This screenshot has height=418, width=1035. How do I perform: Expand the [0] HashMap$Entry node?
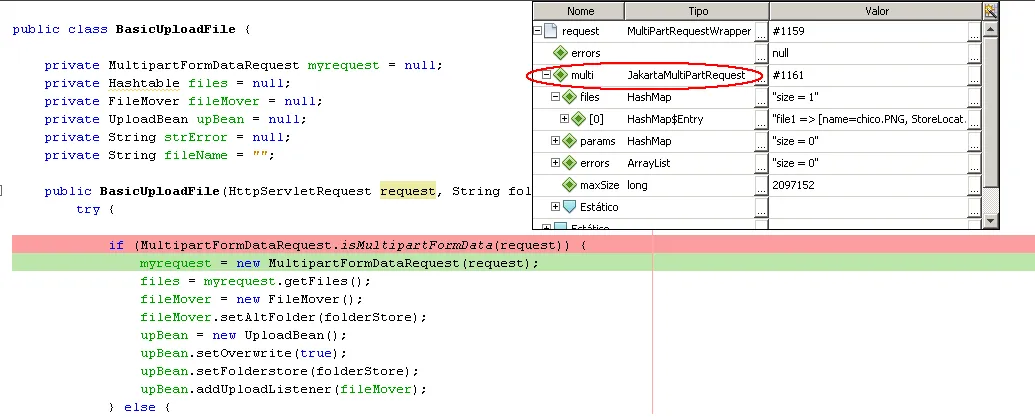[564, 119]
